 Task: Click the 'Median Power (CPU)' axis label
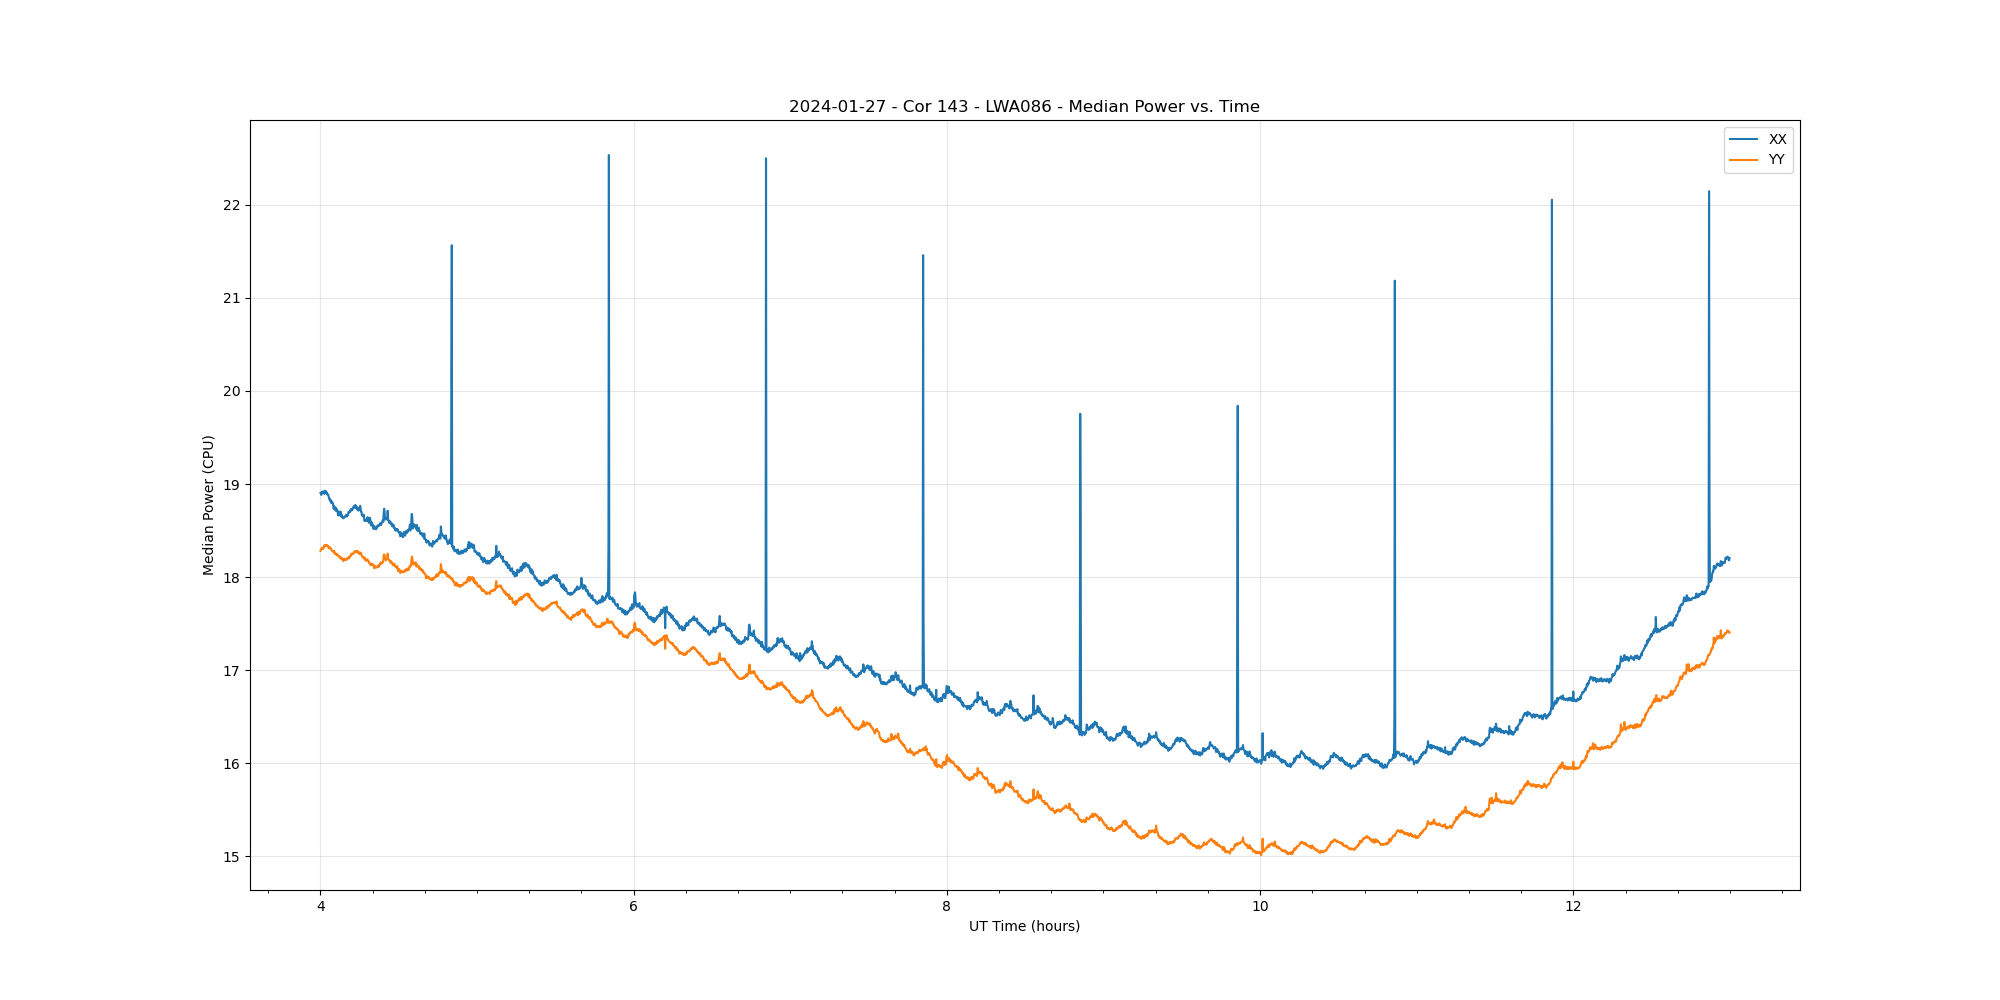[x=209, y=505]
